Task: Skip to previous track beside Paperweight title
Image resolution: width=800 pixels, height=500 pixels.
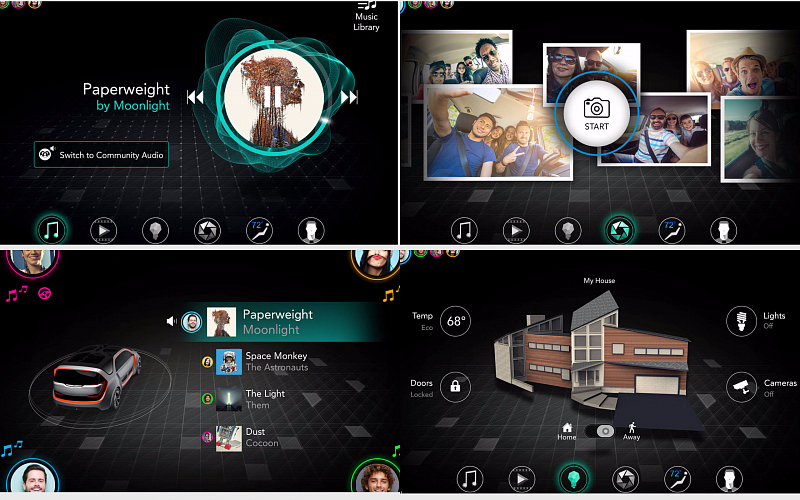Action: pos(195,97)
